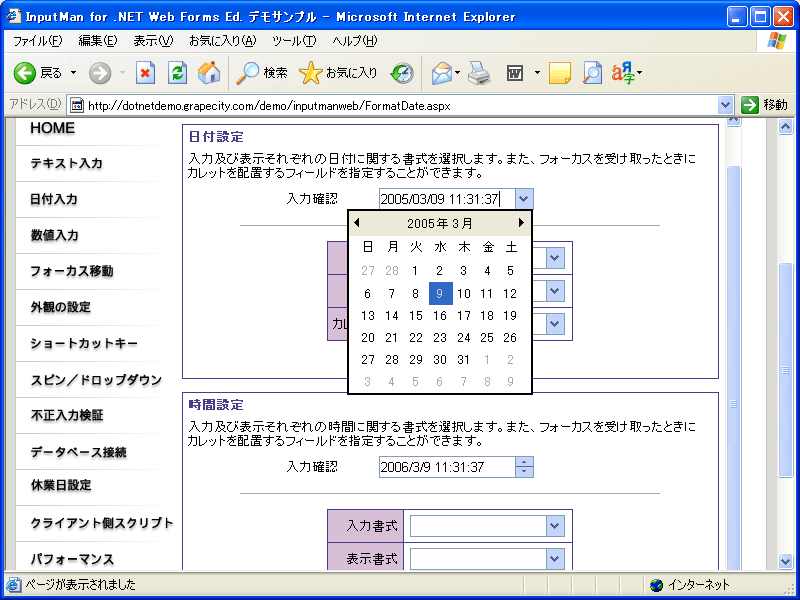Screen dimensions: 800x600
Task: Print the page using the printer icon
Action: pyautogui.click(x=477, y=73)
